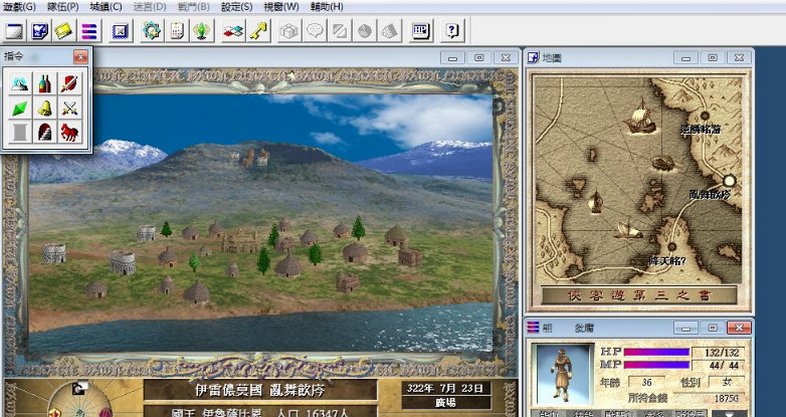The image size is (786, 417).
Task: Click the question mark help toolbar icon
Action: (452, 31)
